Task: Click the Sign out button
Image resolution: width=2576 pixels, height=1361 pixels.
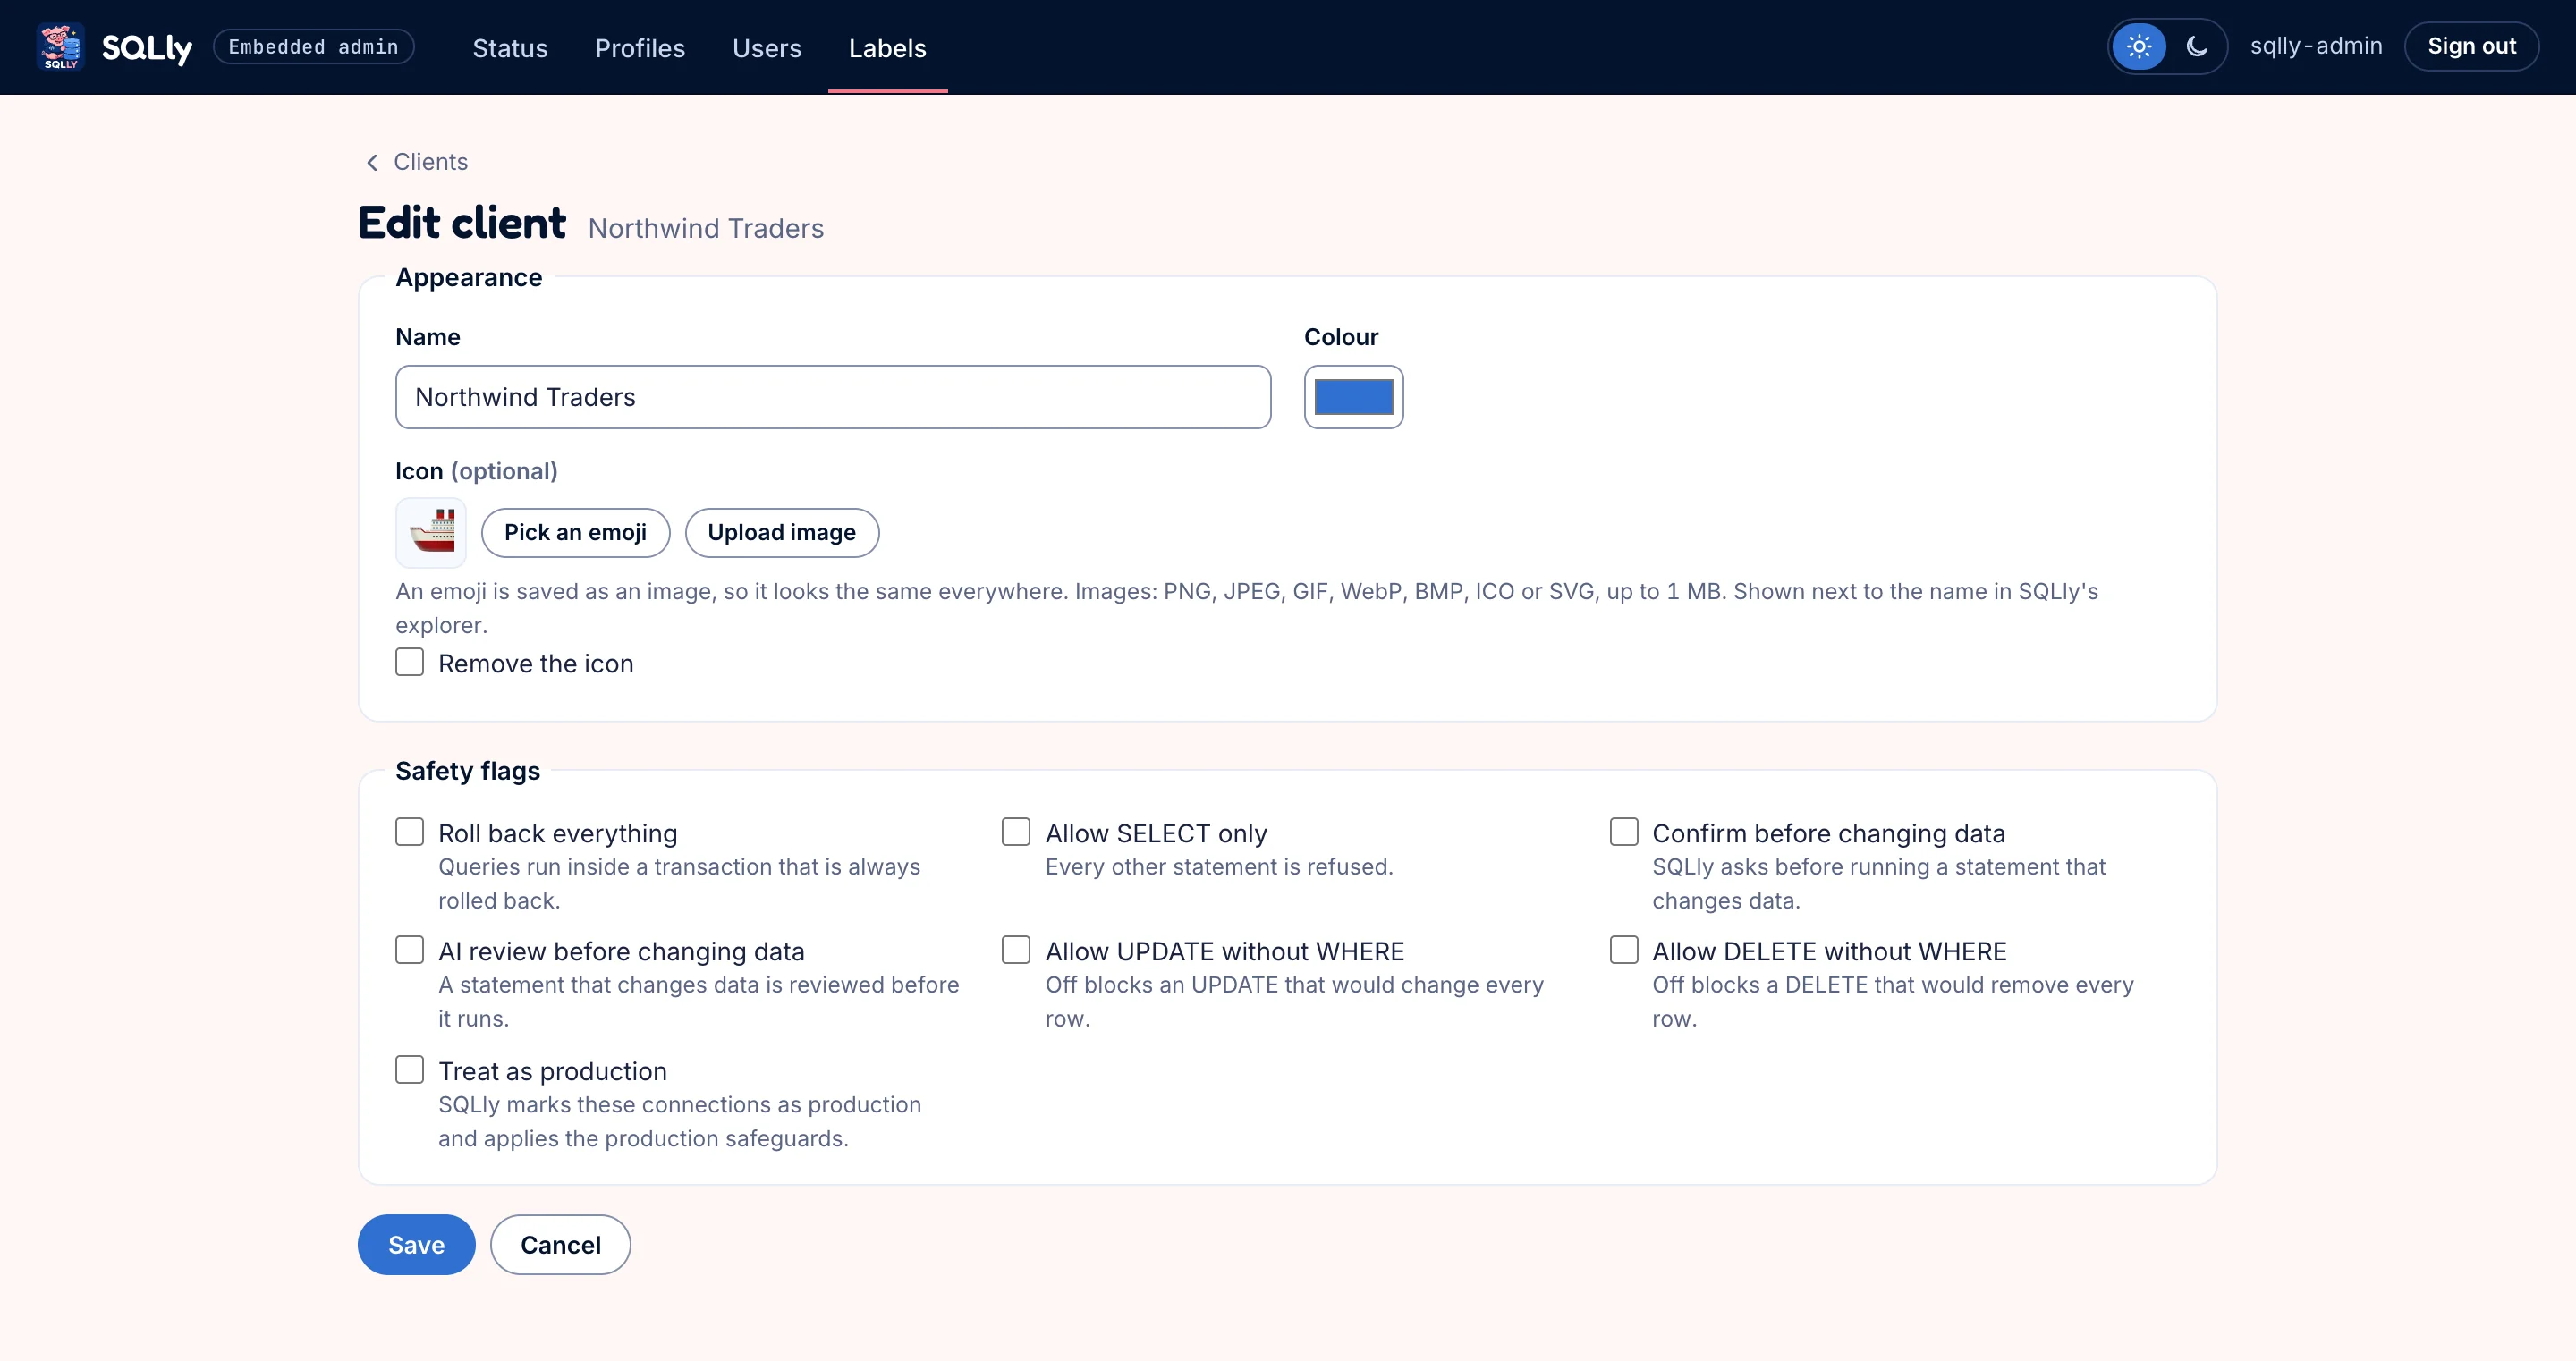Action: click(x=2471, y=46)
